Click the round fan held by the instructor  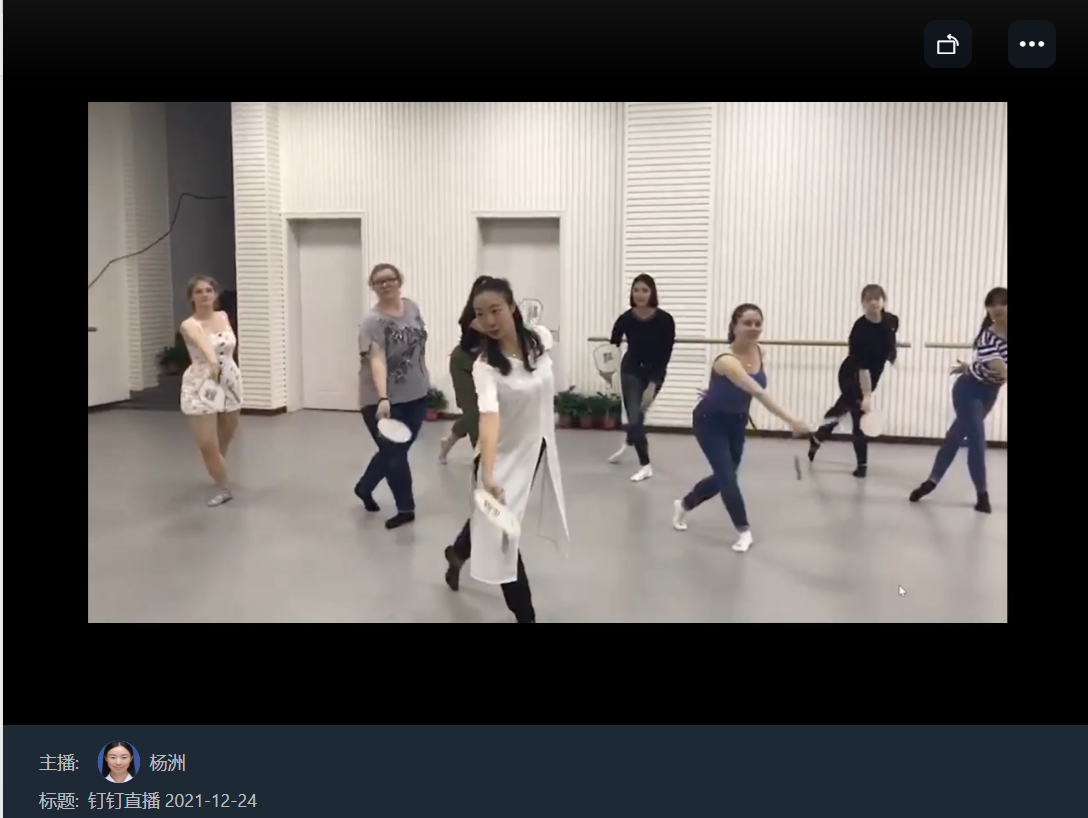[495, 510]
